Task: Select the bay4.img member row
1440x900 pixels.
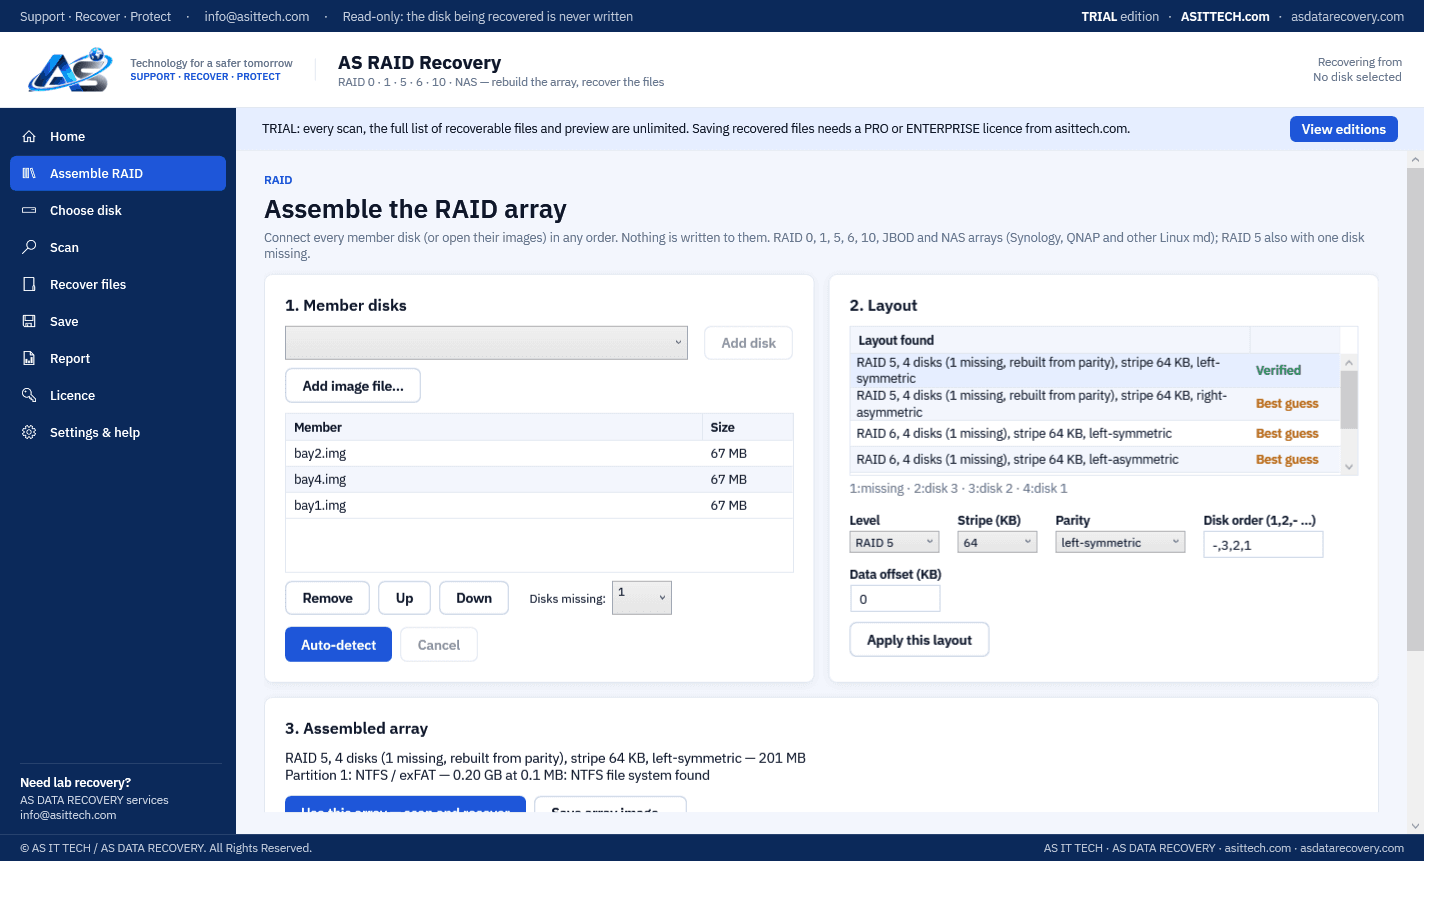Action: point(539,479)
